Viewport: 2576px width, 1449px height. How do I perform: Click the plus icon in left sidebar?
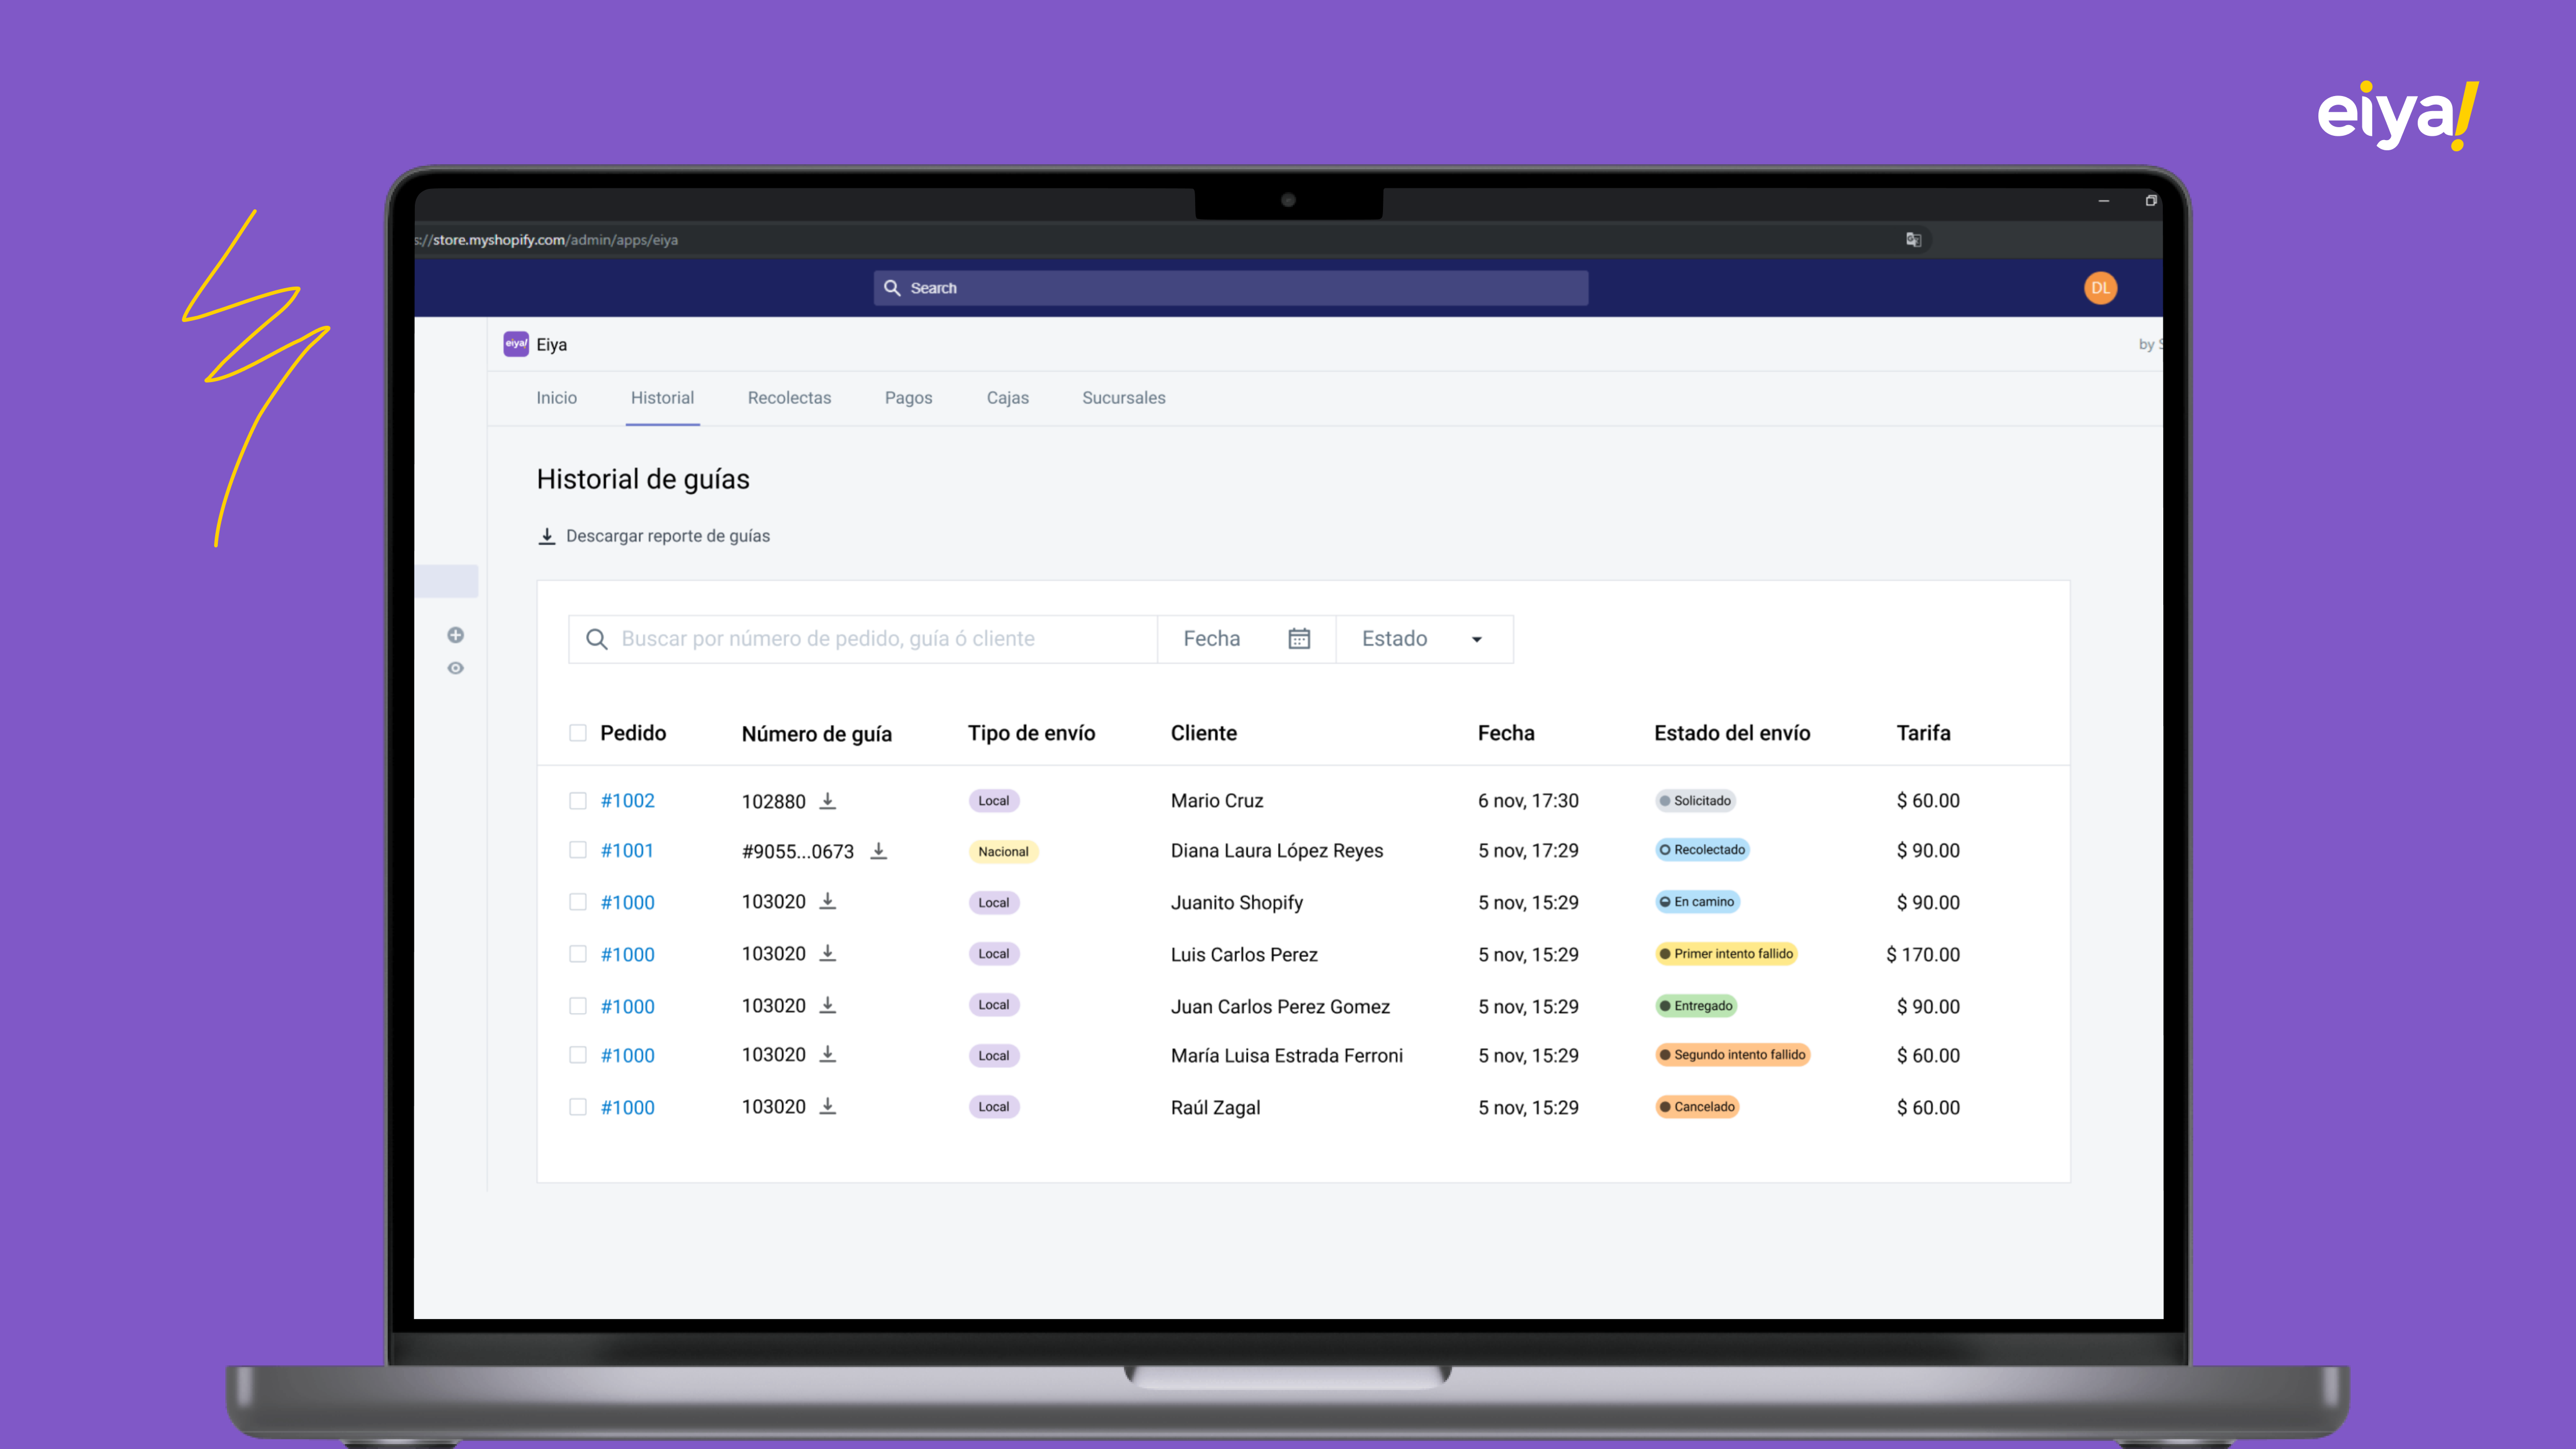(455, 635)
